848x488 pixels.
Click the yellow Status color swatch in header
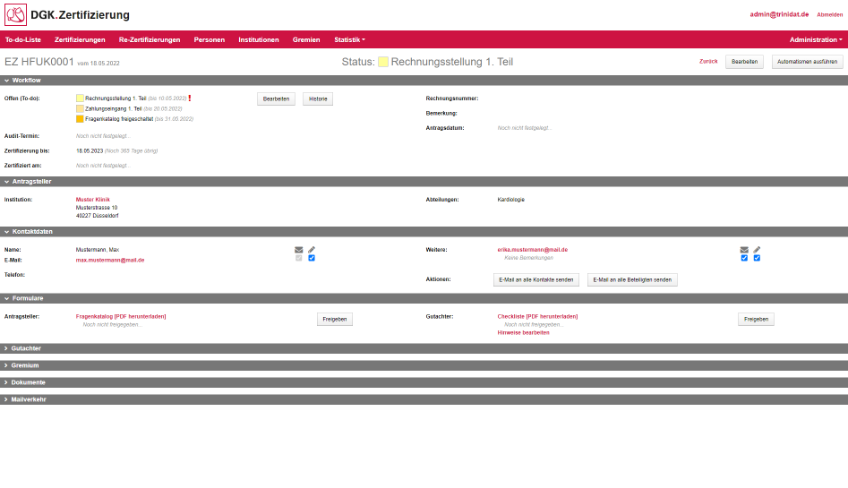coord(383,62)
